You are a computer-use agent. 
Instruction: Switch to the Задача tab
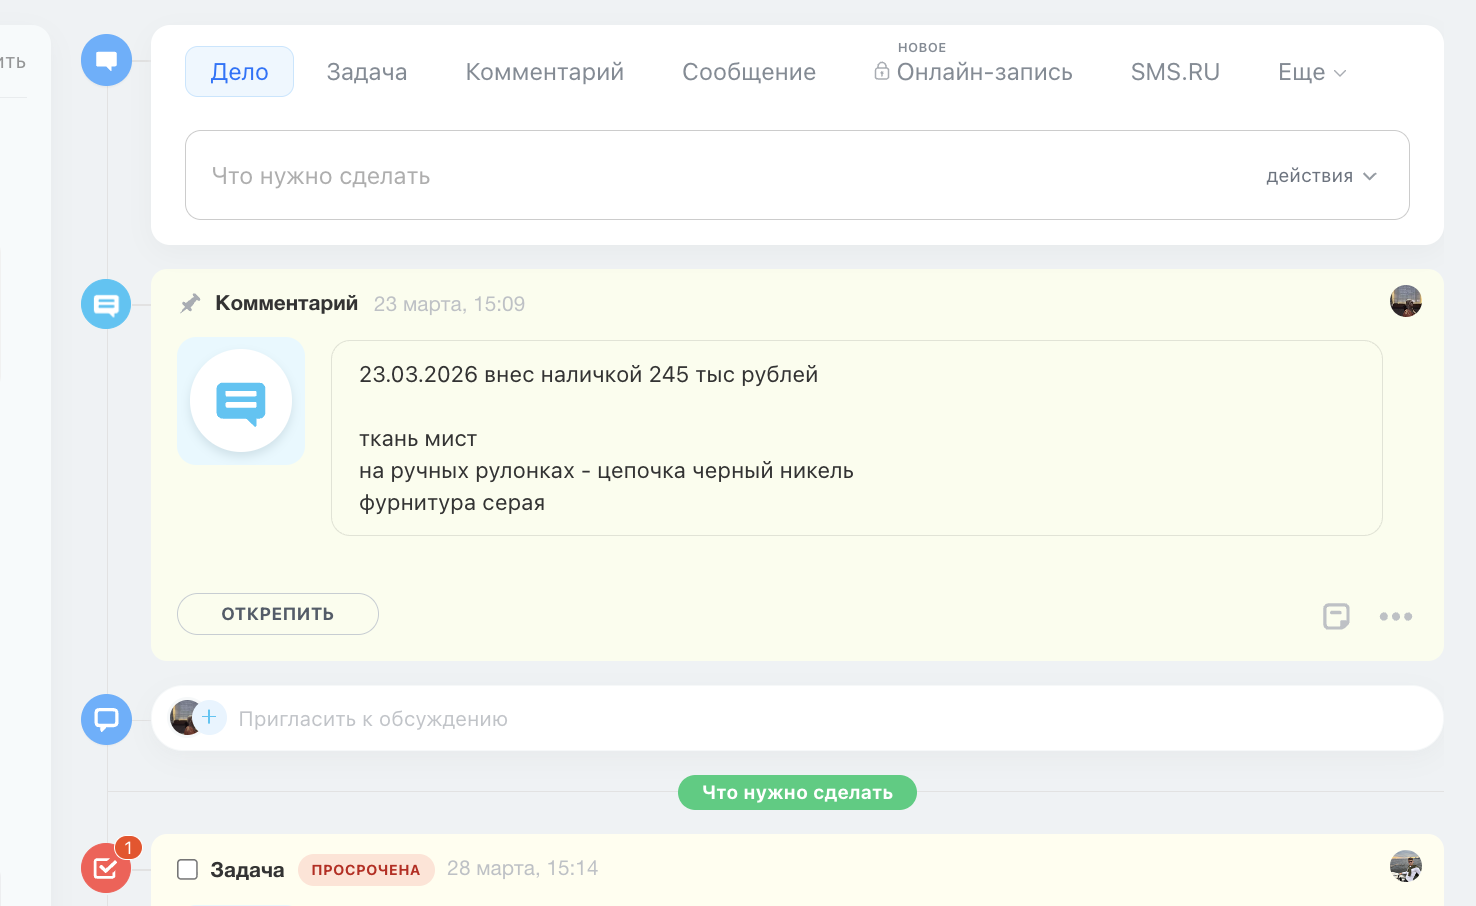pos(367,72)
